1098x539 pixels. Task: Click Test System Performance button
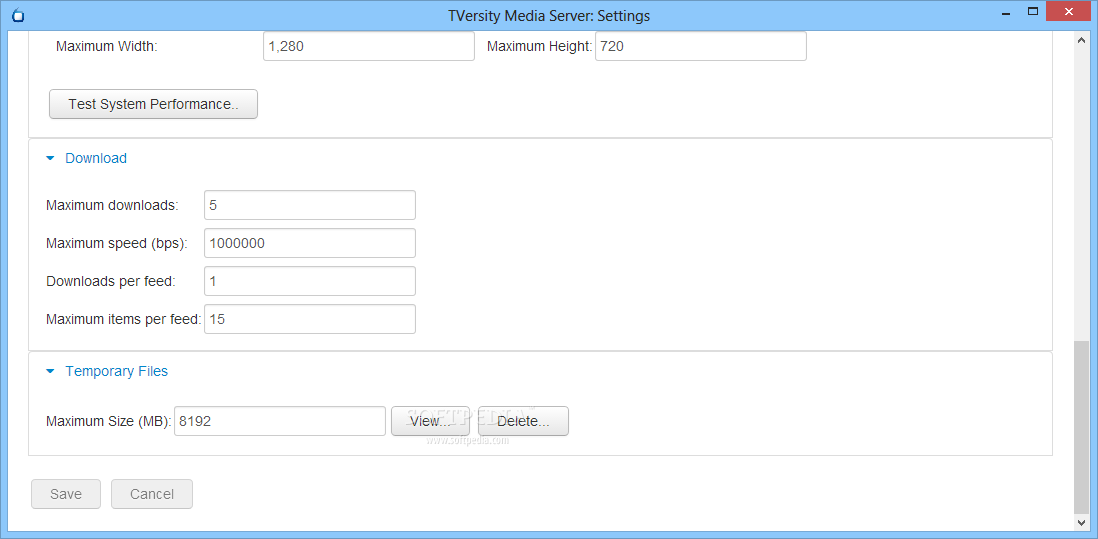153,104
